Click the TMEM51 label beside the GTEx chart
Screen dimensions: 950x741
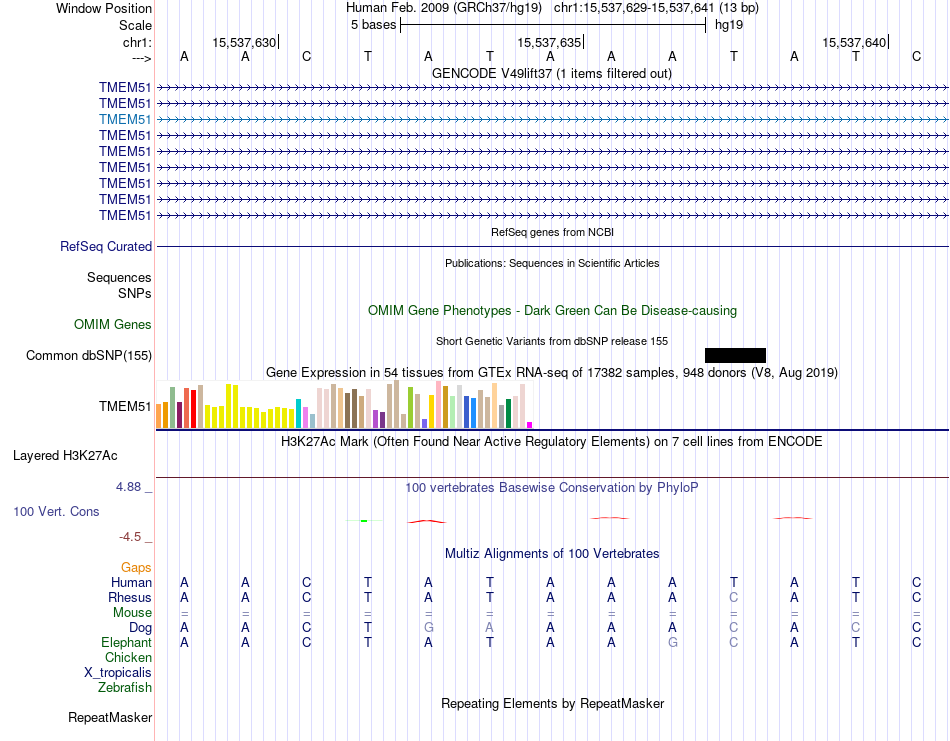[x=125, y=407]
